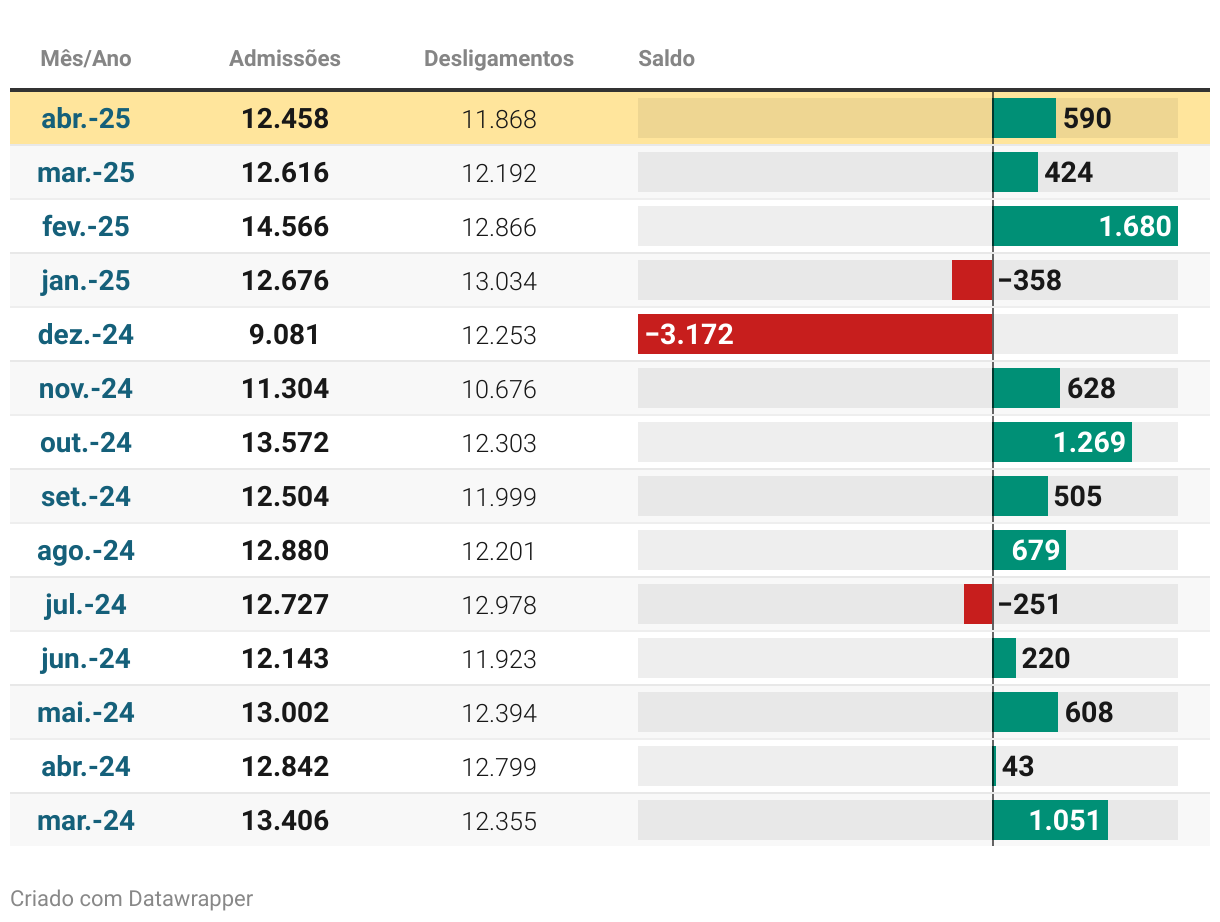Click the green 1.051 bar for mar.-24
The width and height of the screenshot is (1220, 922).
(1050, 820)
